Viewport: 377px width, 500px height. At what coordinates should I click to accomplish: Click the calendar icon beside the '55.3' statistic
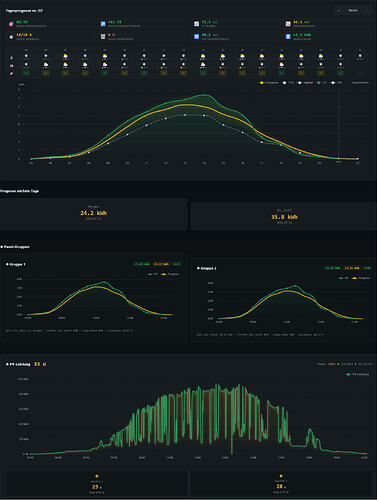pyautogui.click(x=197, y=24)
